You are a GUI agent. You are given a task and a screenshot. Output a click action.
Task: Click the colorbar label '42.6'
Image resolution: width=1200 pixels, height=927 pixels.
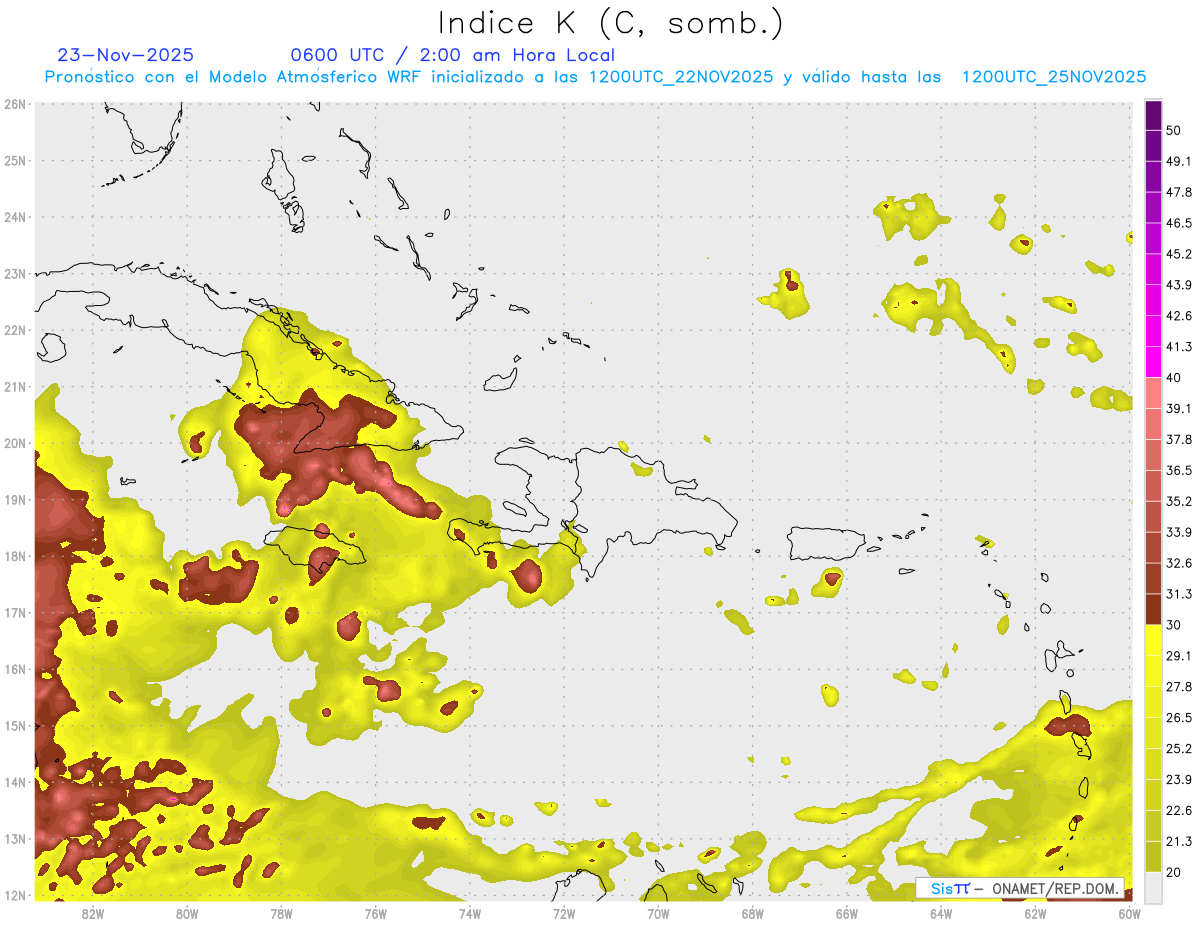coord(1178,316)
